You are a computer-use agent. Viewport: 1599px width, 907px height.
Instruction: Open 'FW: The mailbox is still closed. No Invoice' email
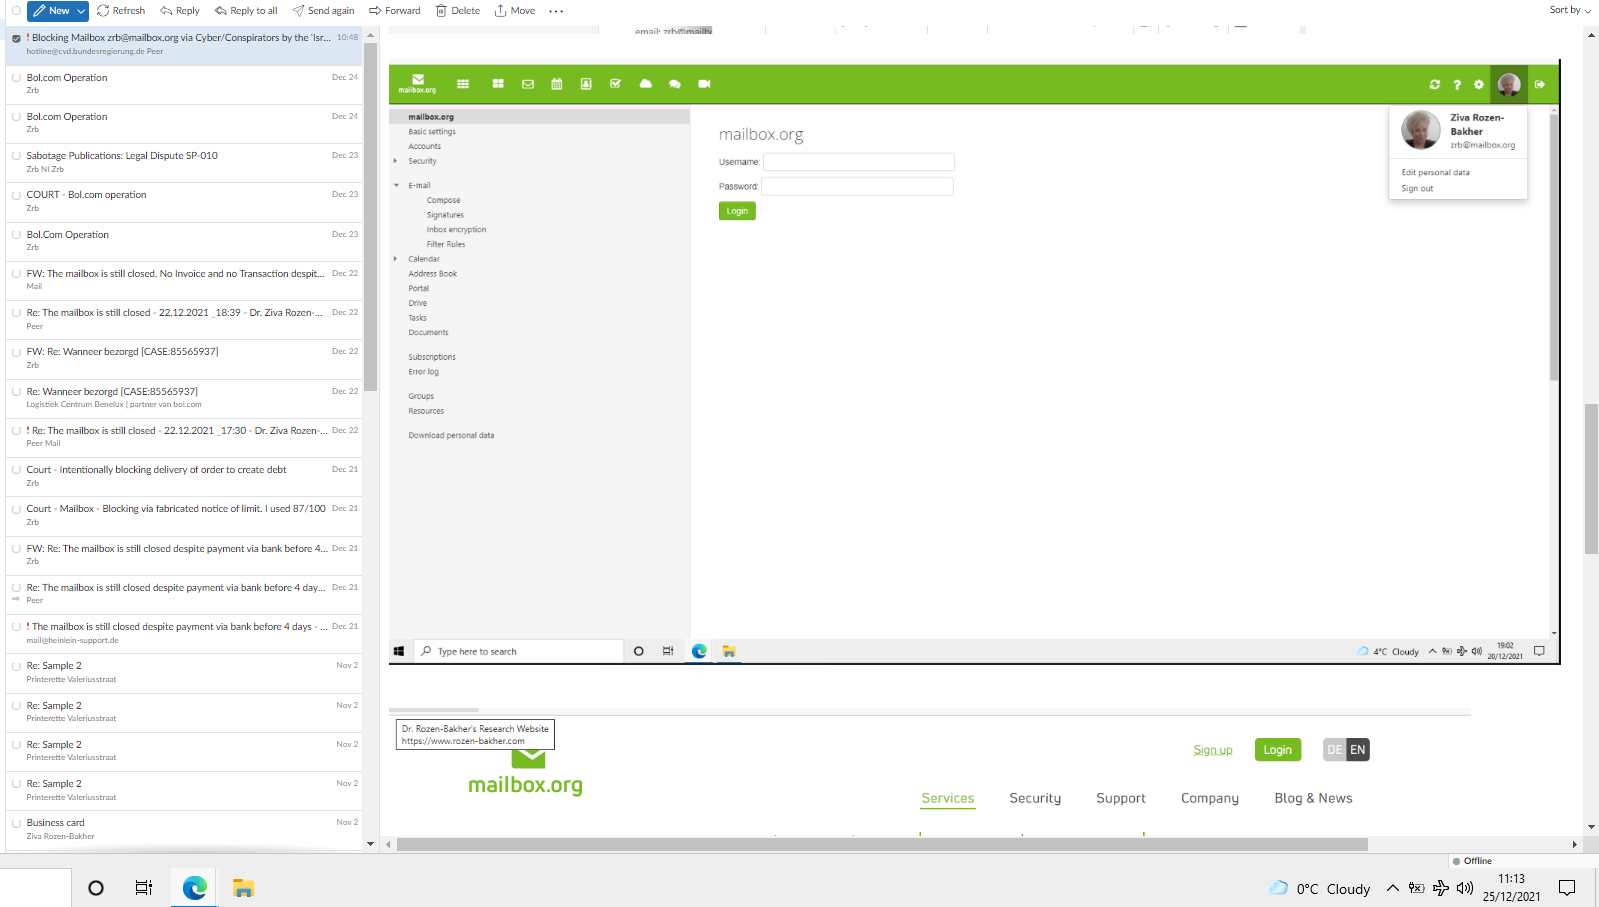tap(185, 280)
